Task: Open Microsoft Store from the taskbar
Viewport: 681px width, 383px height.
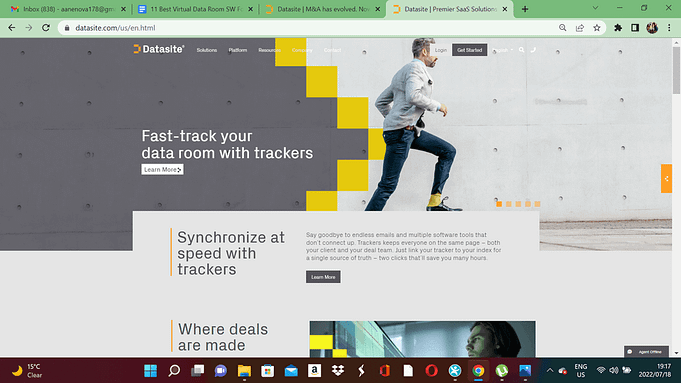Action: 268,370
